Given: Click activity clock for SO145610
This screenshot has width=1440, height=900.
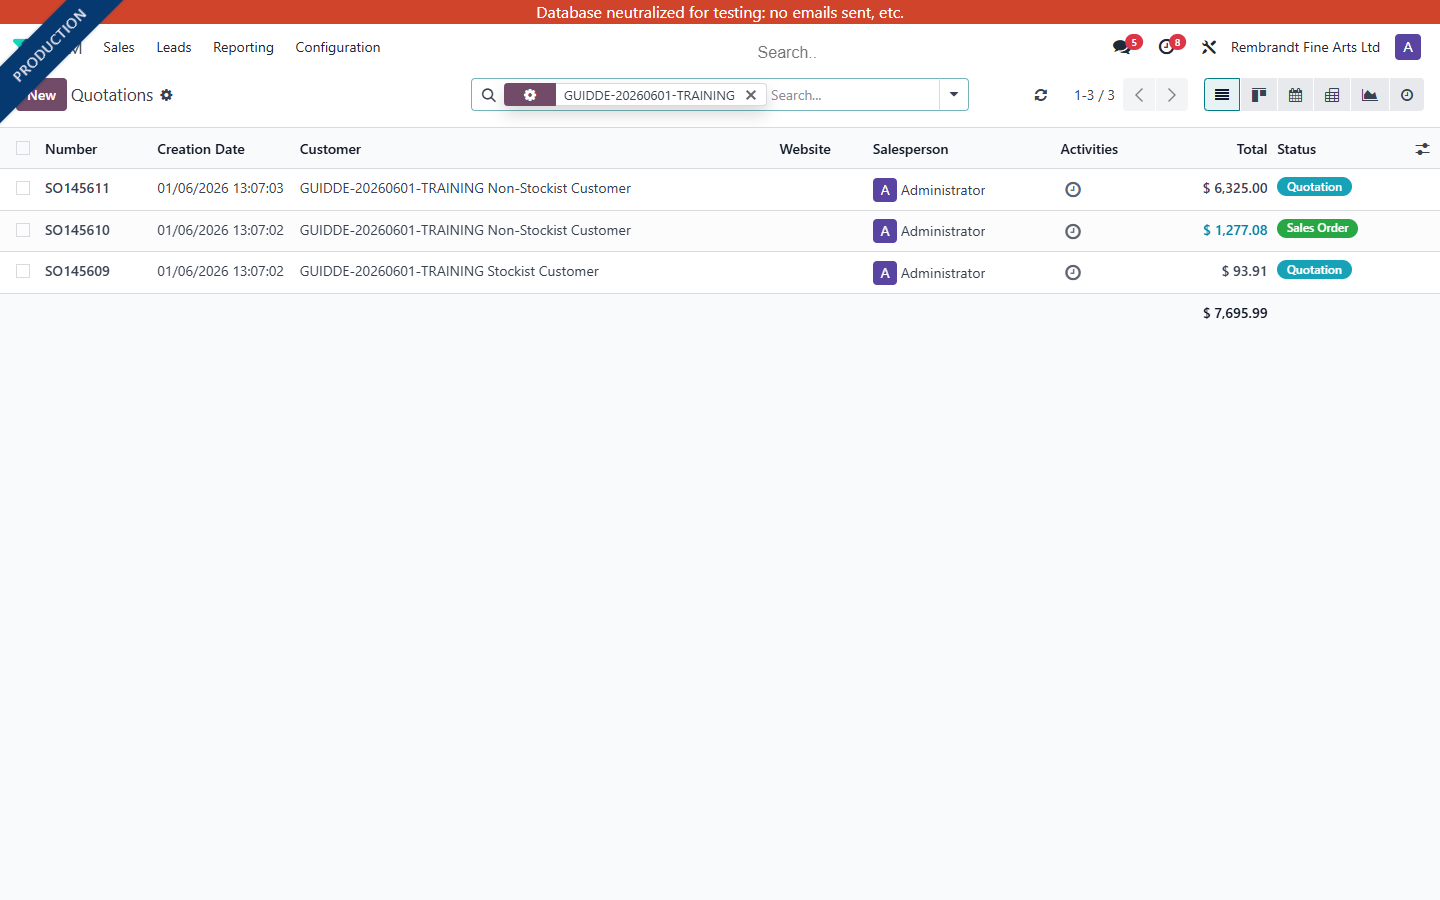Looking at the screenshot, I should (x=1073, y=231).
